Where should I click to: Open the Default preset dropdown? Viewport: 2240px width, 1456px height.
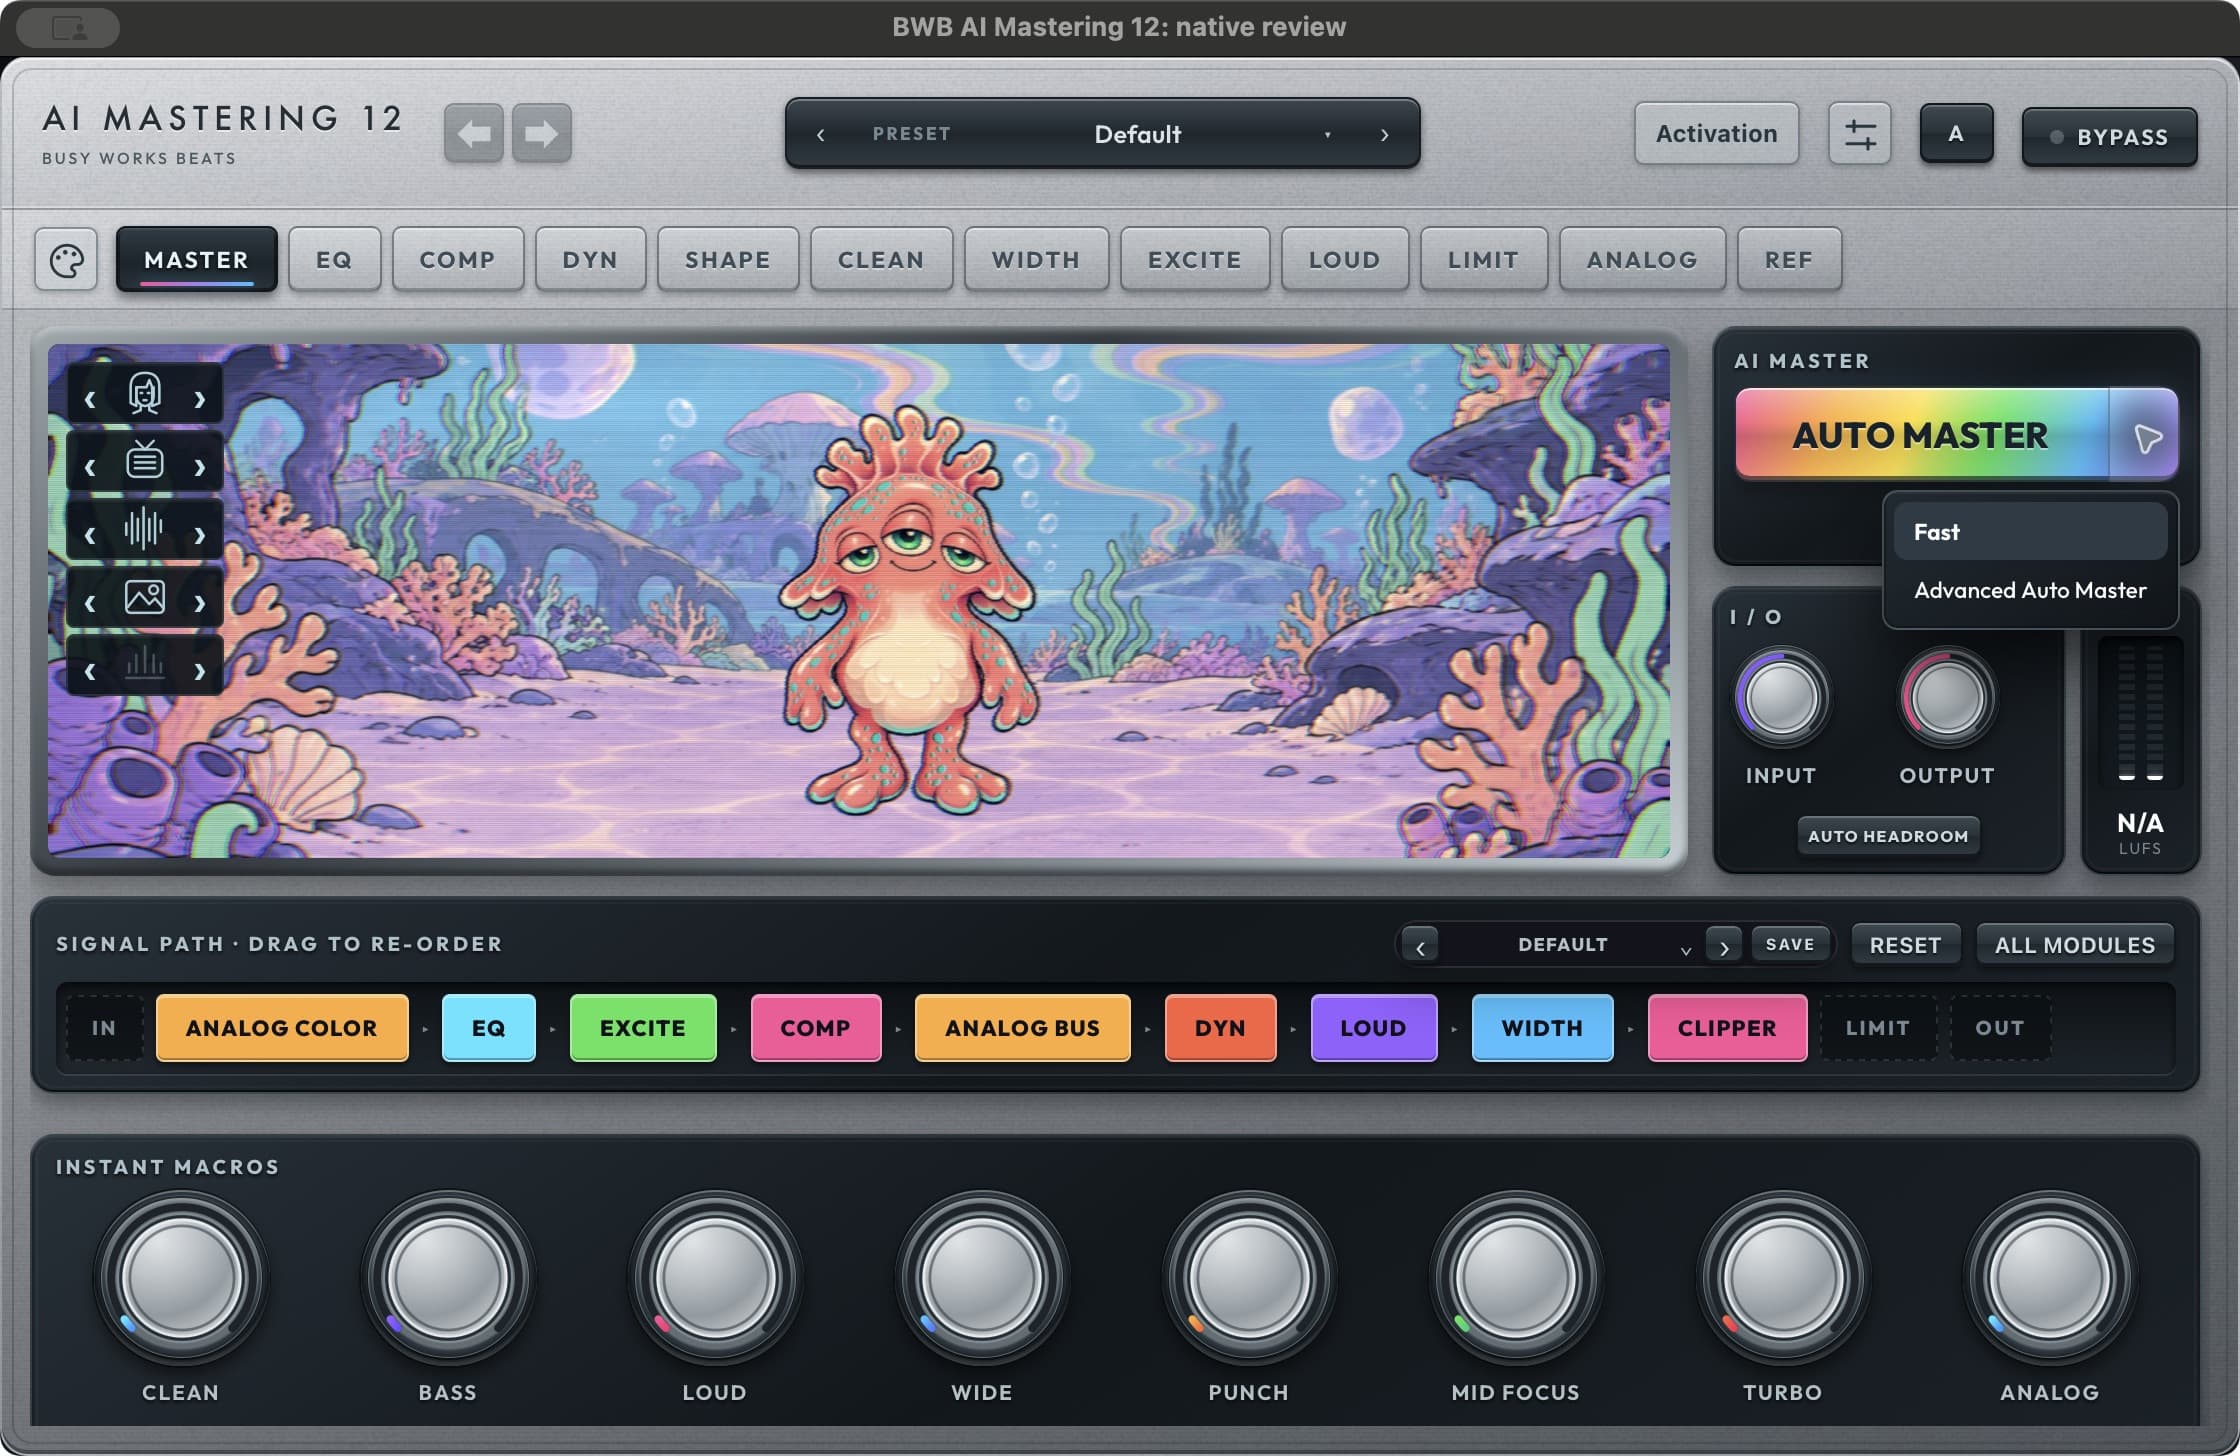(1138, 134)
